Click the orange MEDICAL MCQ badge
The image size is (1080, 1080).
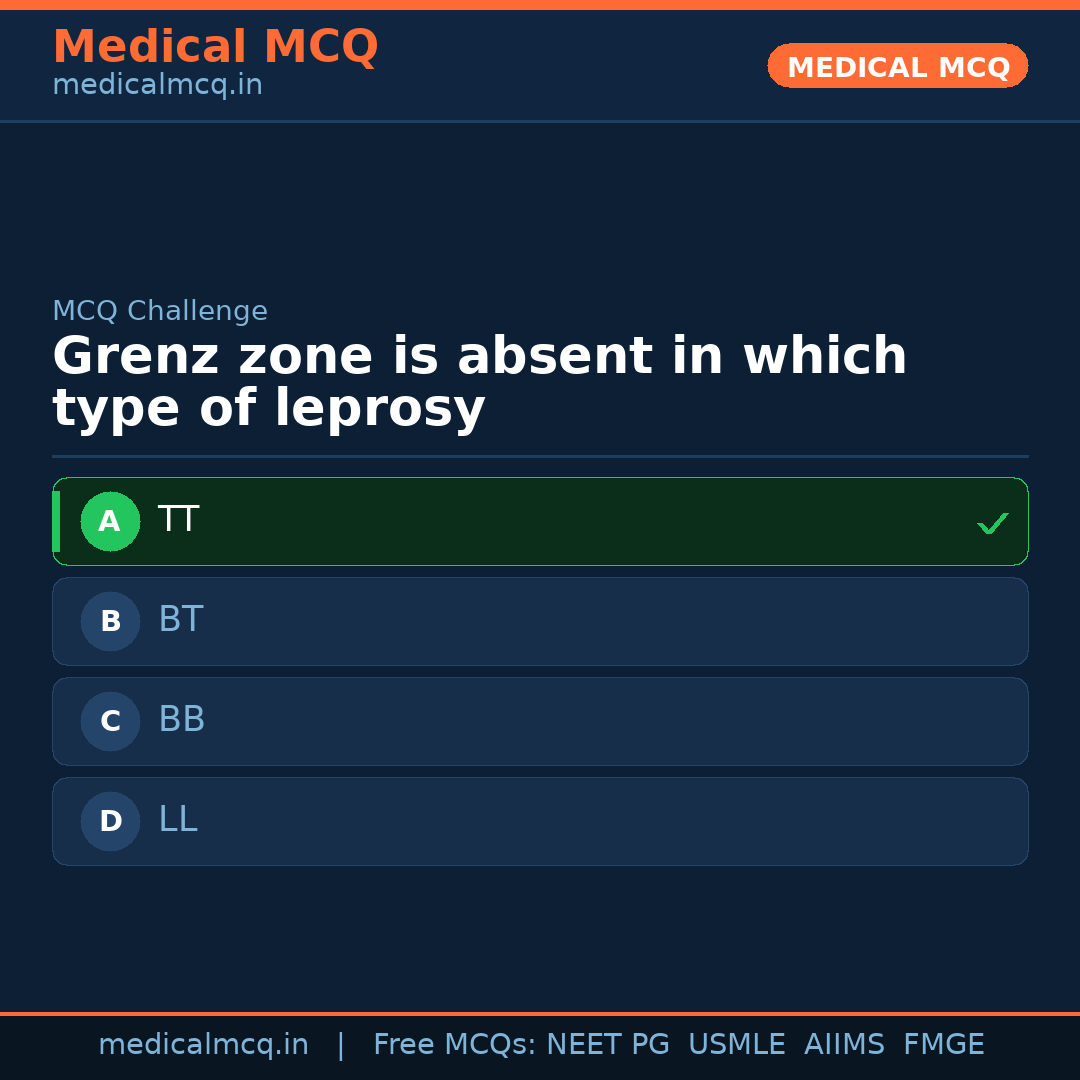[x=897, y=66]
